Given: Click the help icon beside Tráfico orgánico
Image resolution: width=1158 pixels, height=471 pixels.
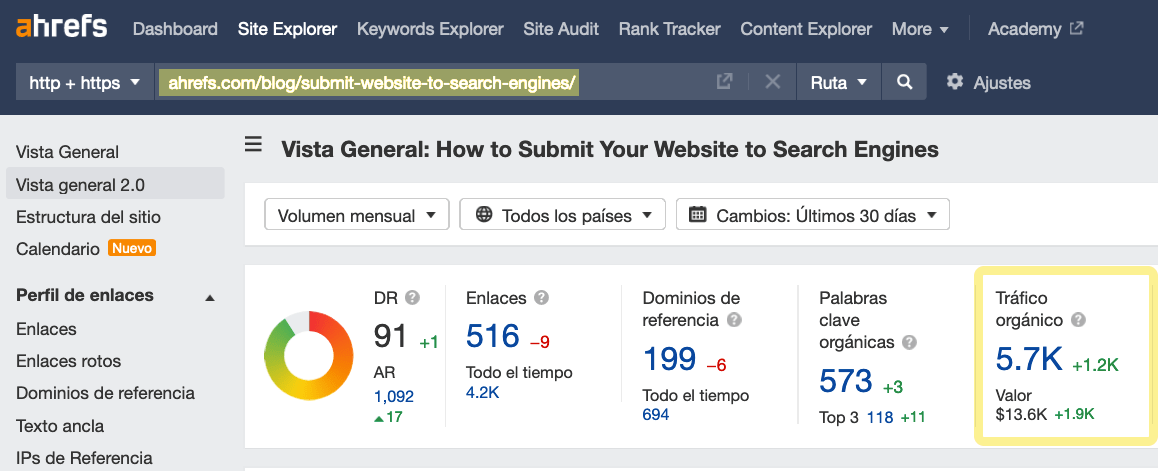Looking at the screenshot, I should 1078,320.
